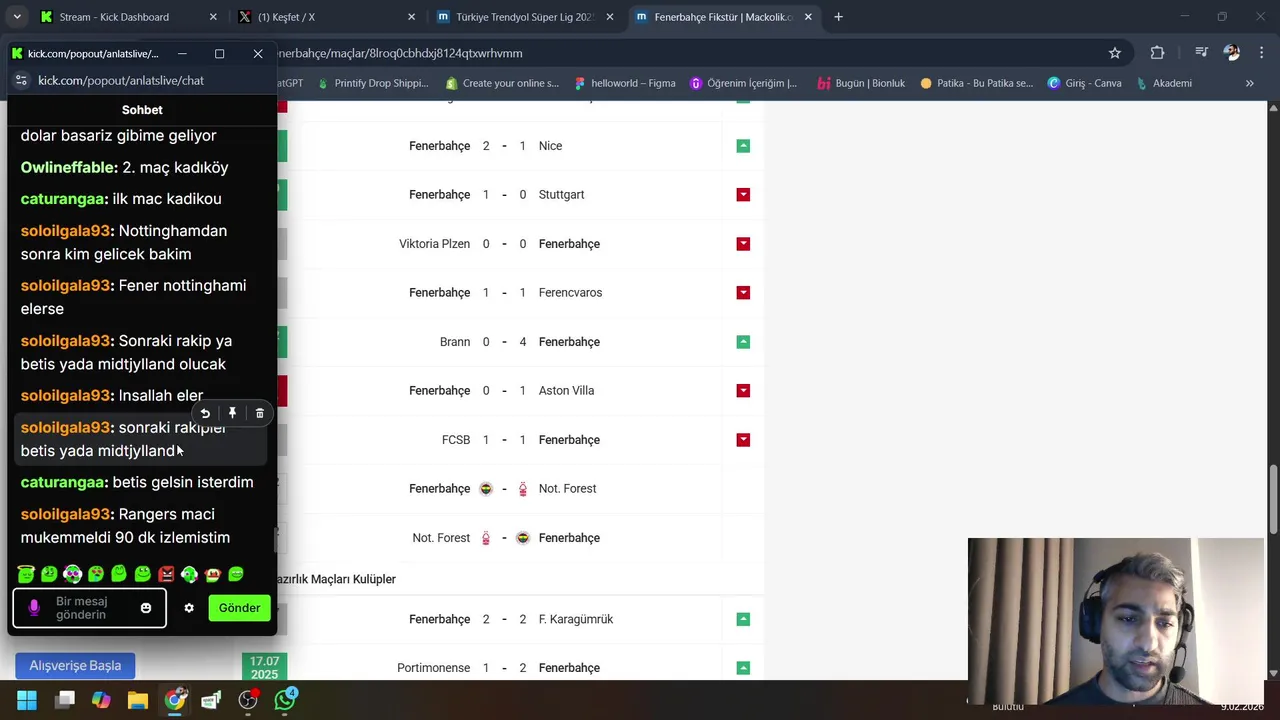Open Copilot from the taskbar
Screen dimensions: 1280x720
pos(101,700)
